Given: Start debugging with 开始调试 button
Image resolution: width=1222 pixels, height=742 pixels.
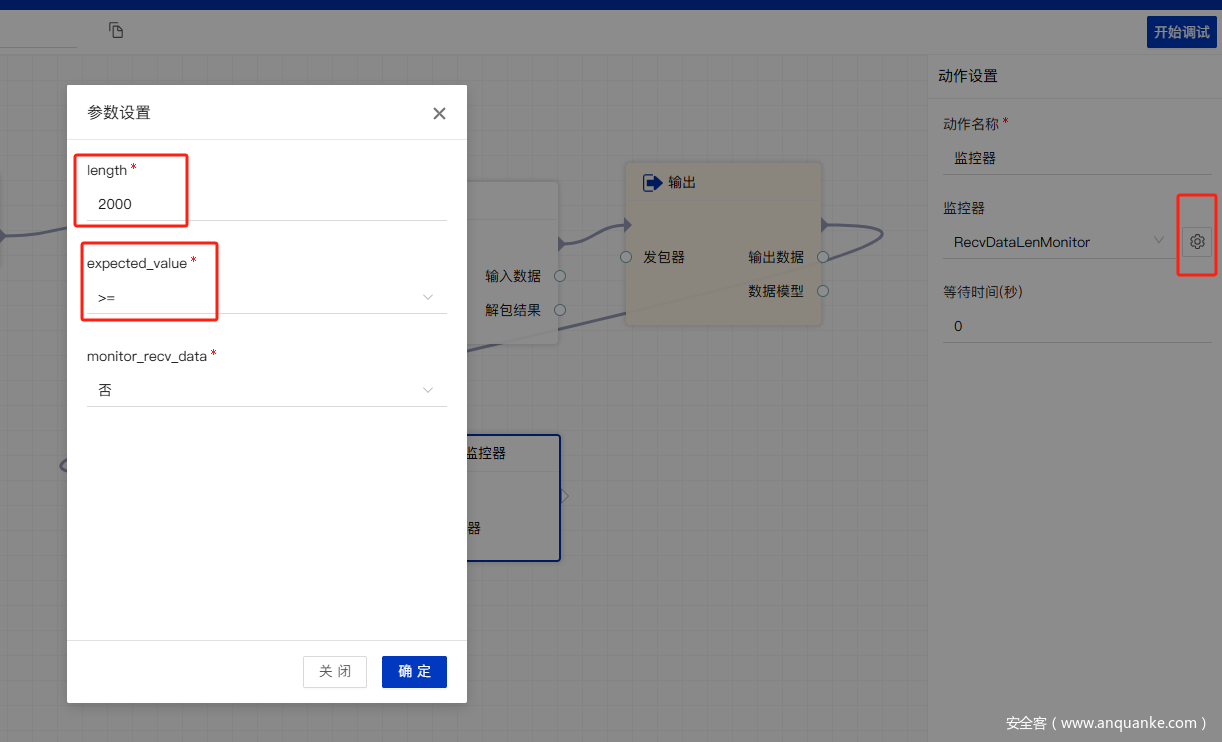Looking at the screenshot, I should coord(1181,32).
